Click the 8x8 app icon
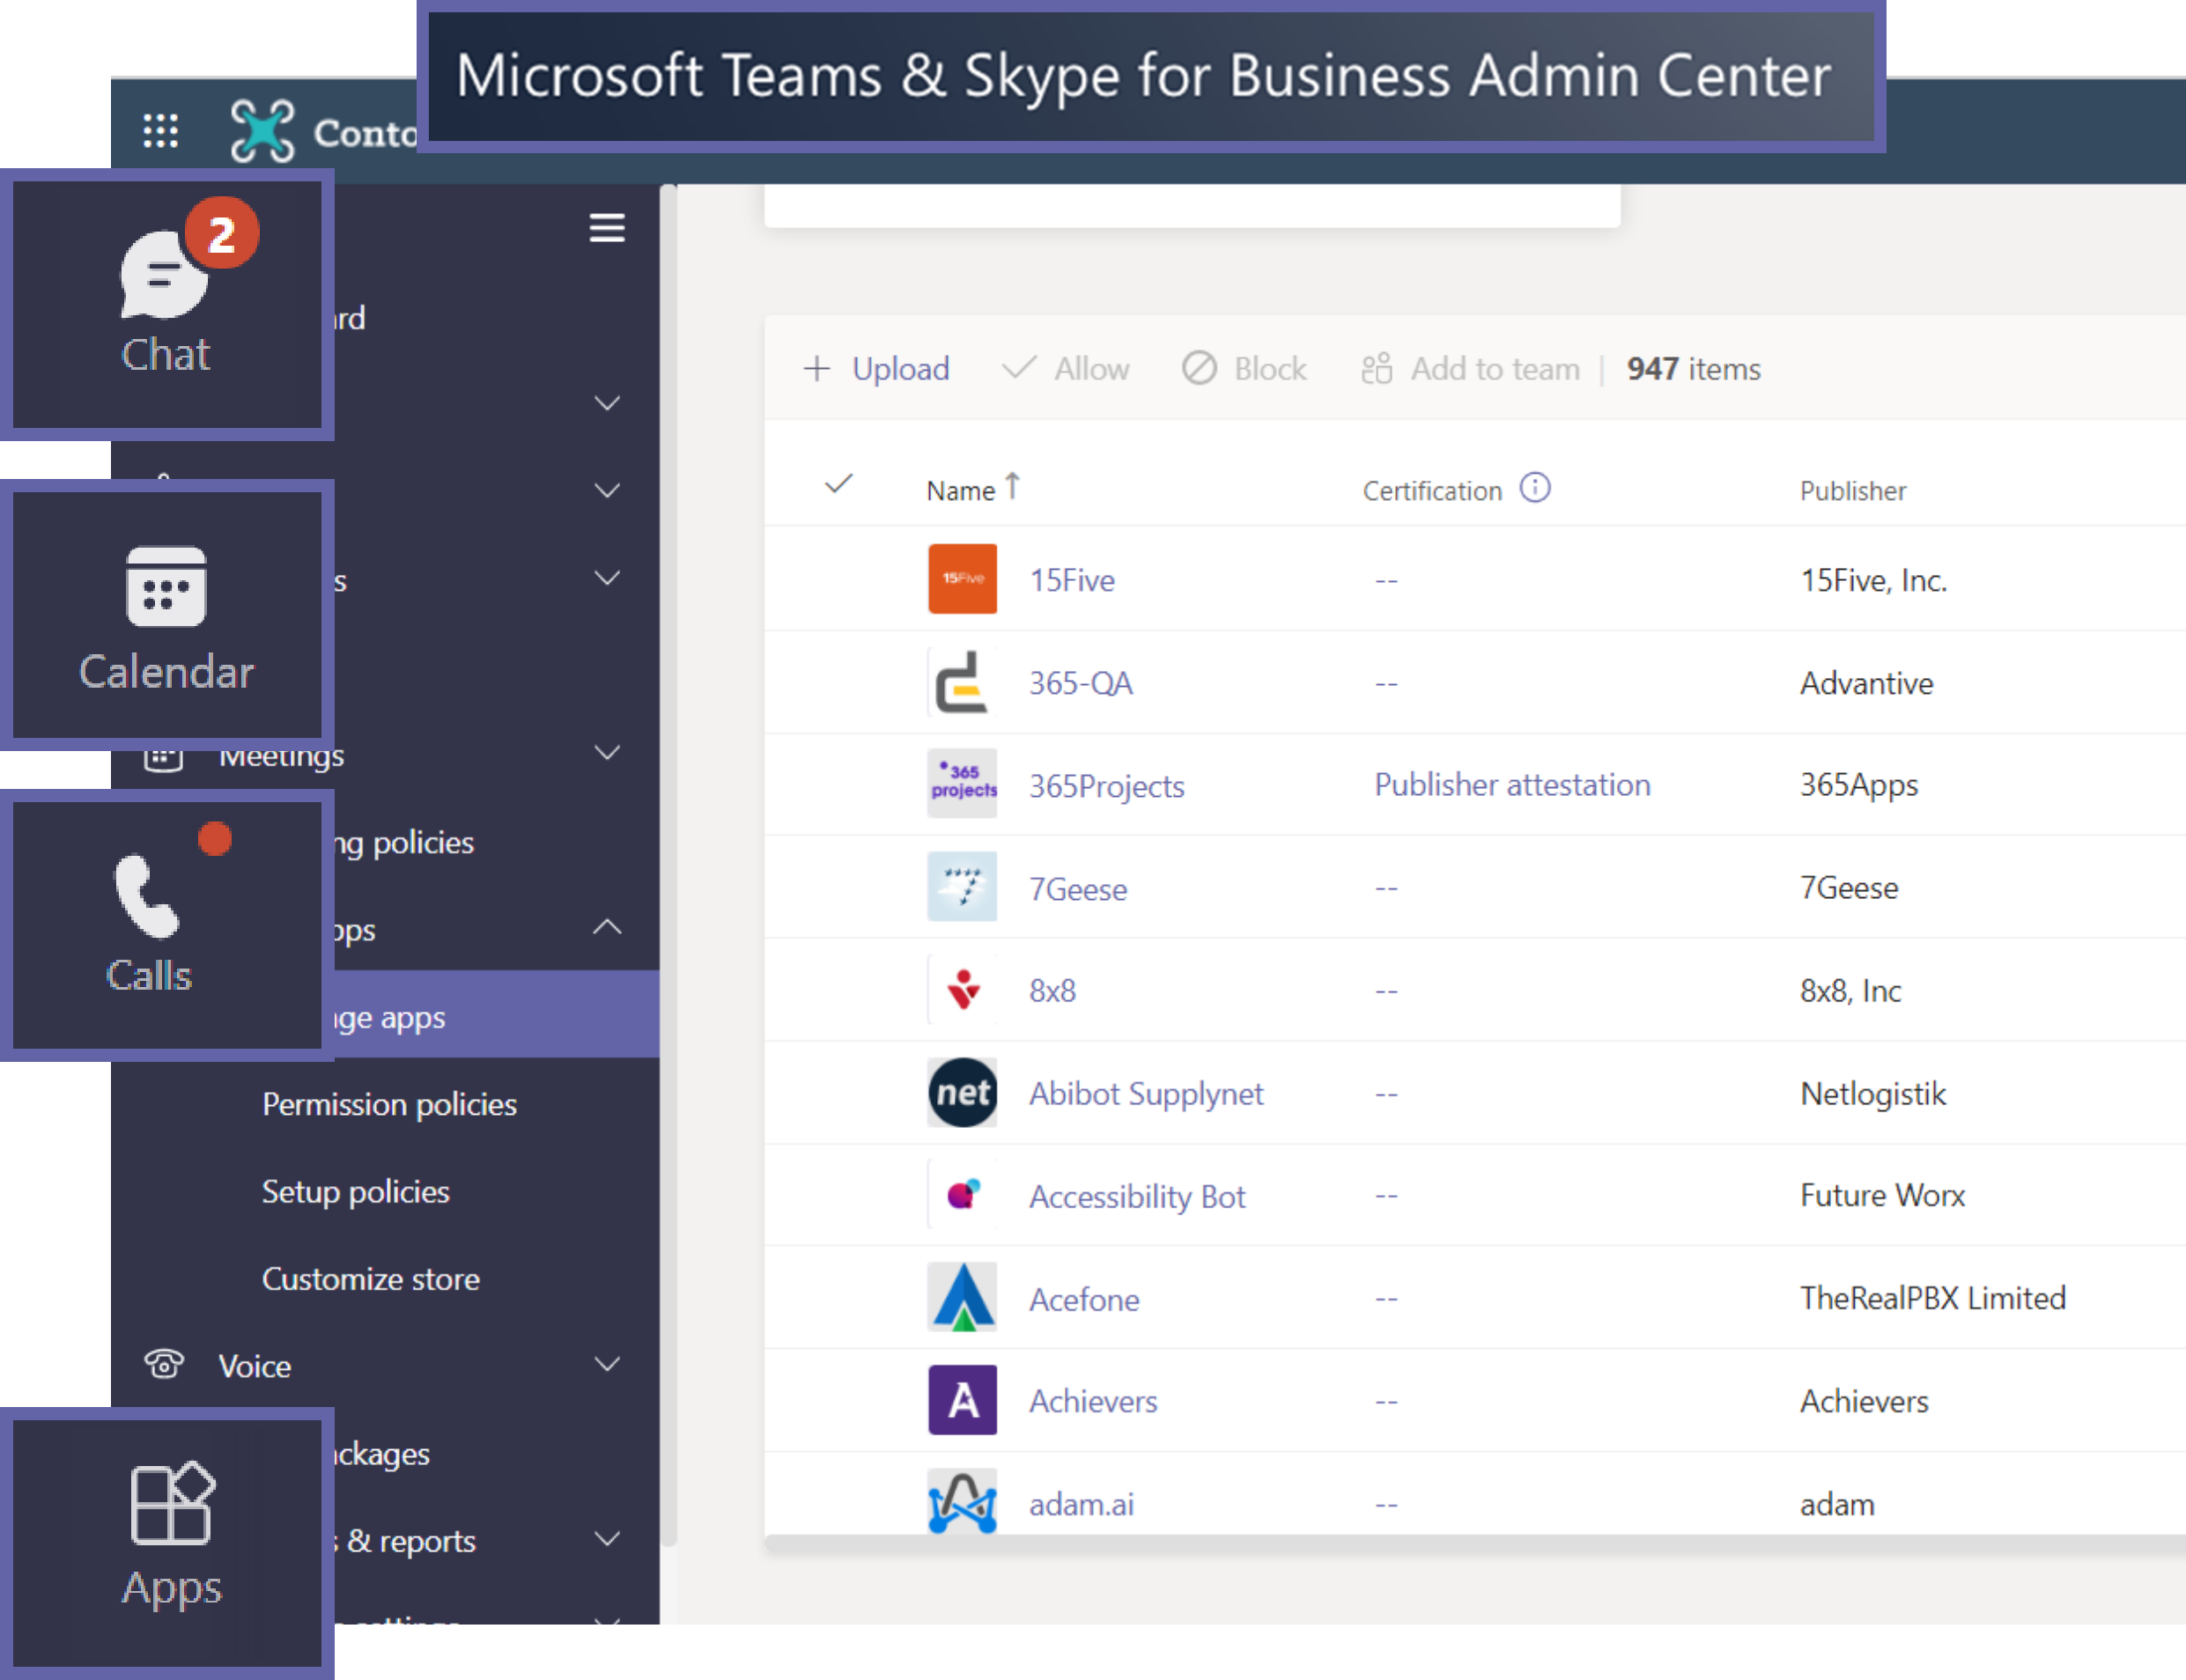 click(962, 990)
